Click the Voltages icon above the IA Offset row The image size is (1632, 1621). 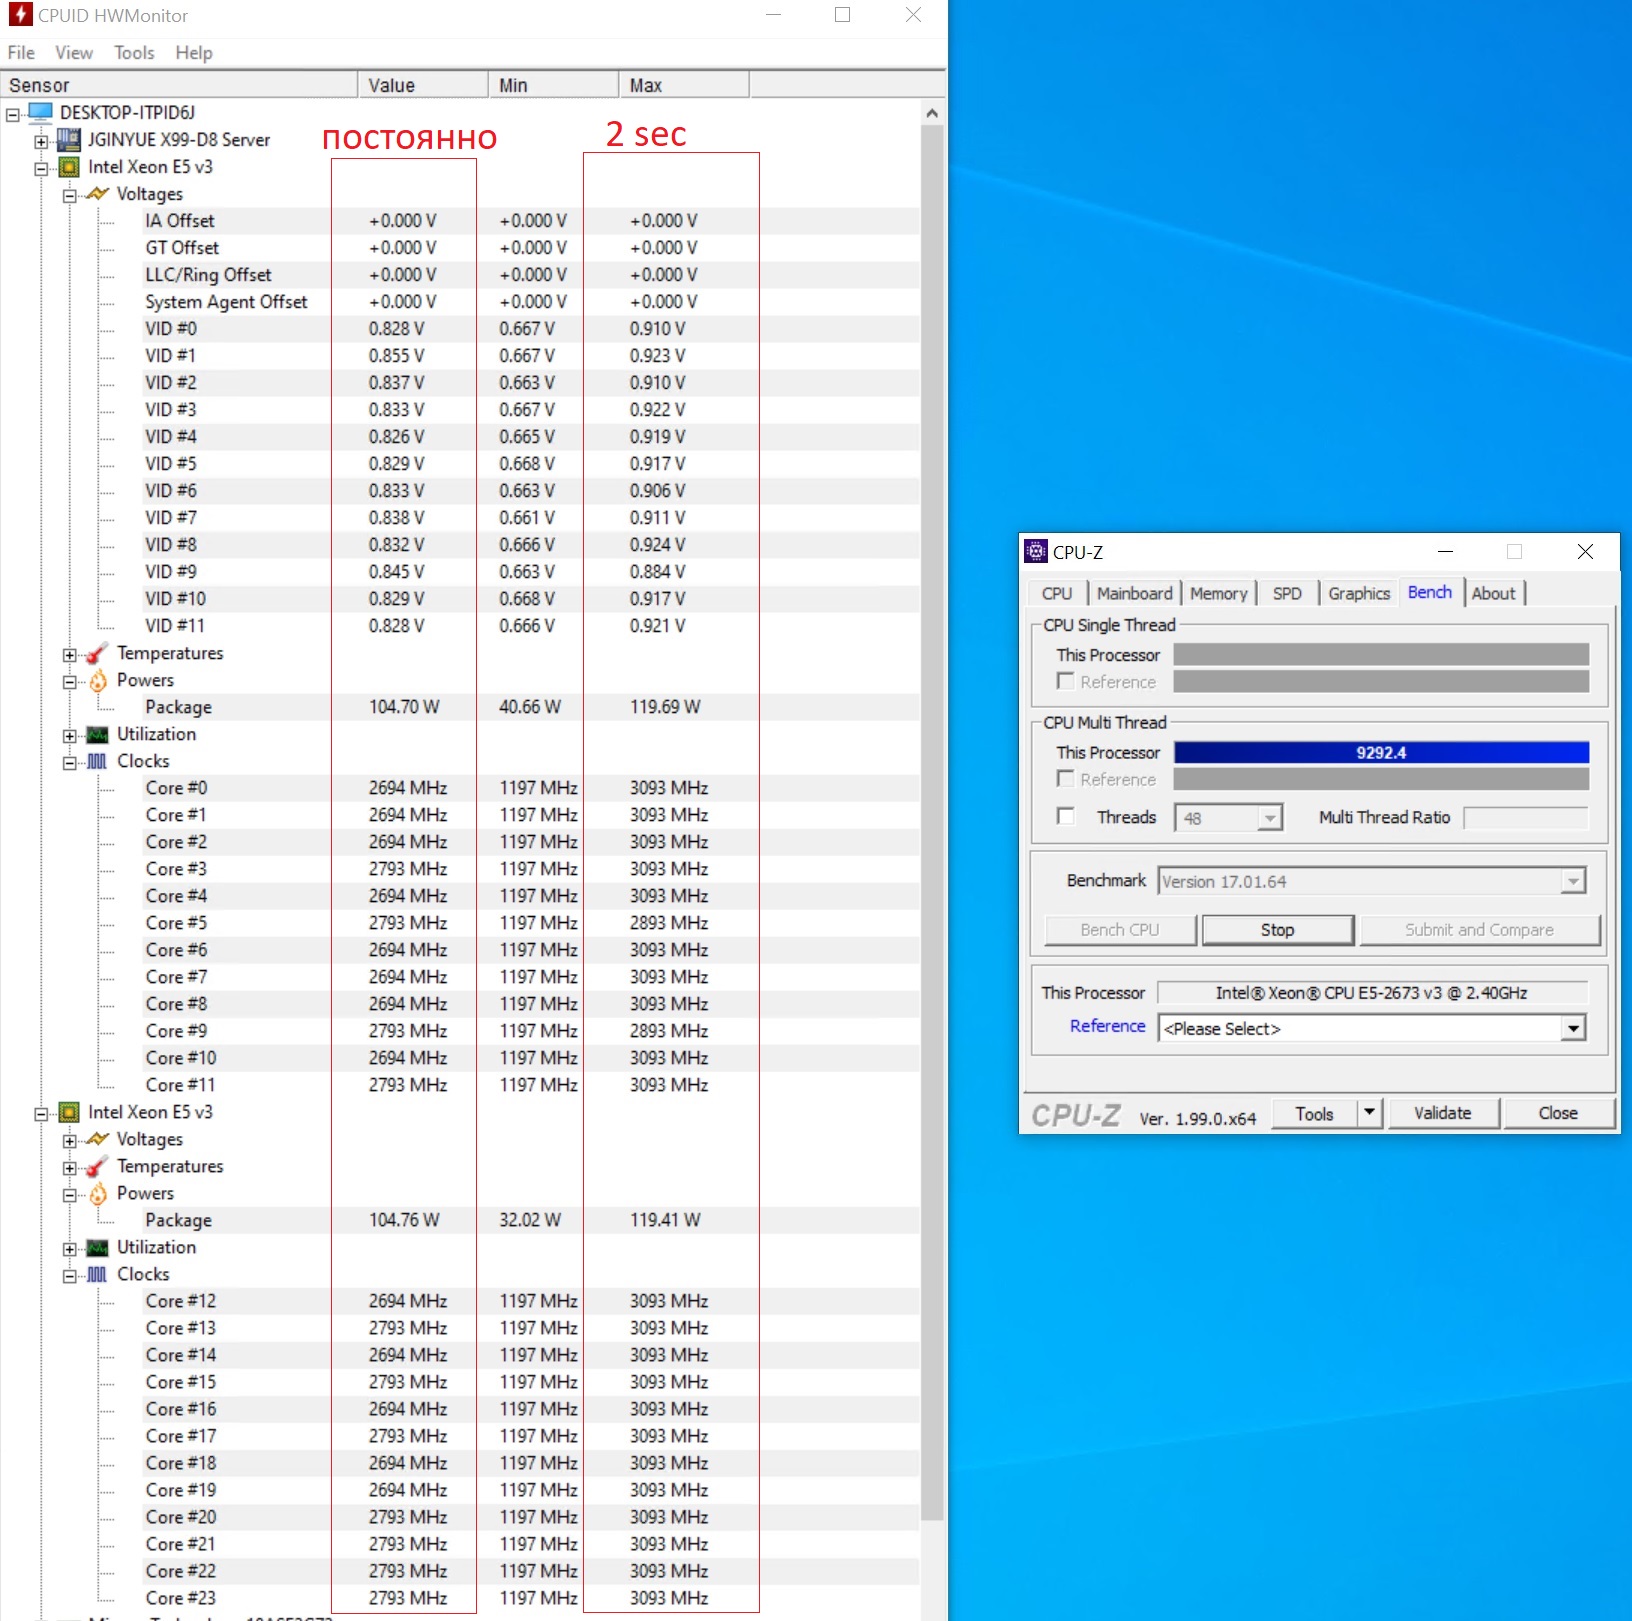click(x=97, y=193)
